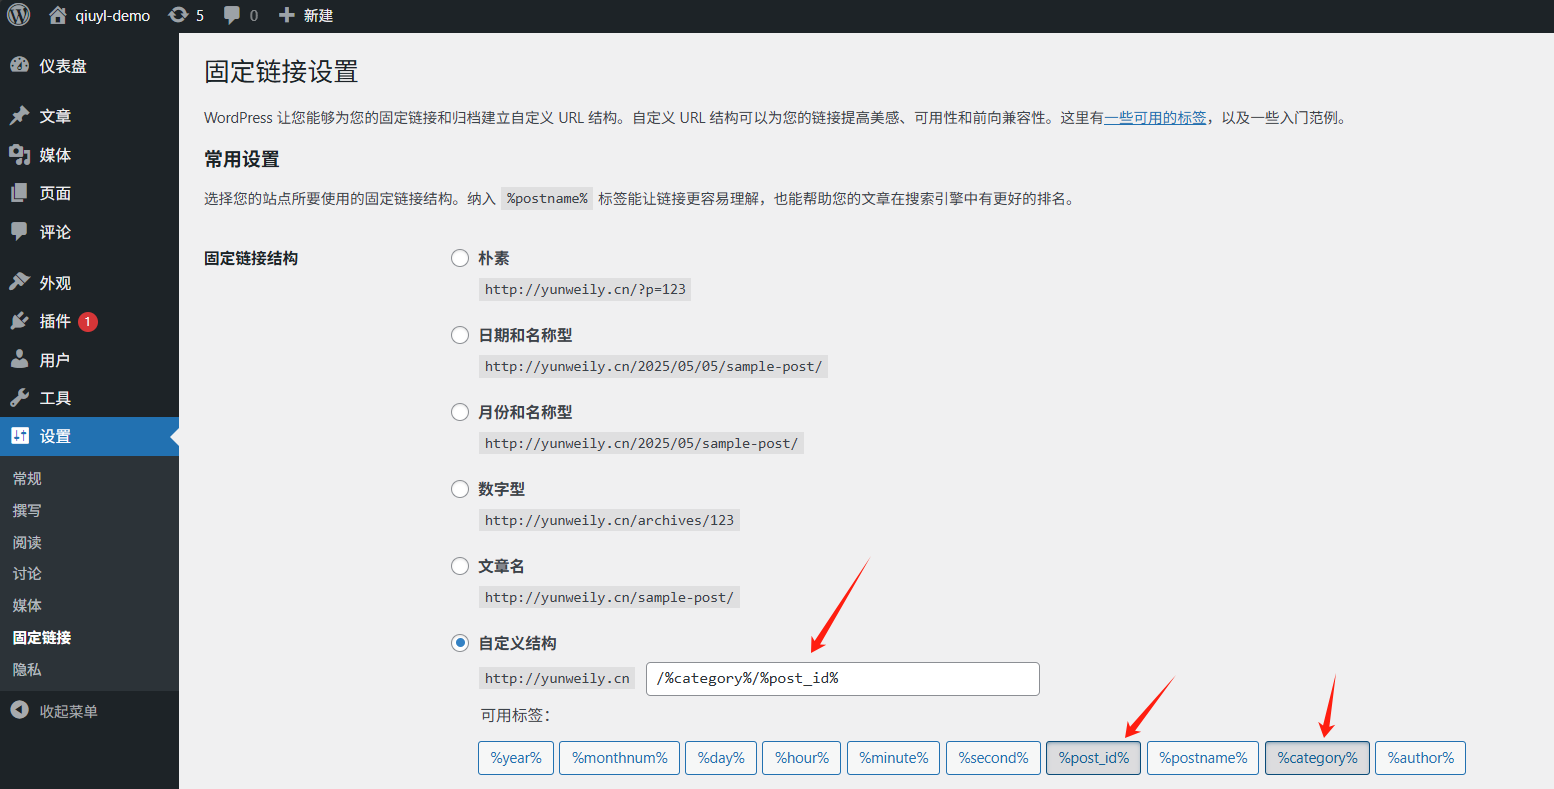Click the %postname% code in description
This screenshot has width=1554, height=789.
tap(547, 198)
